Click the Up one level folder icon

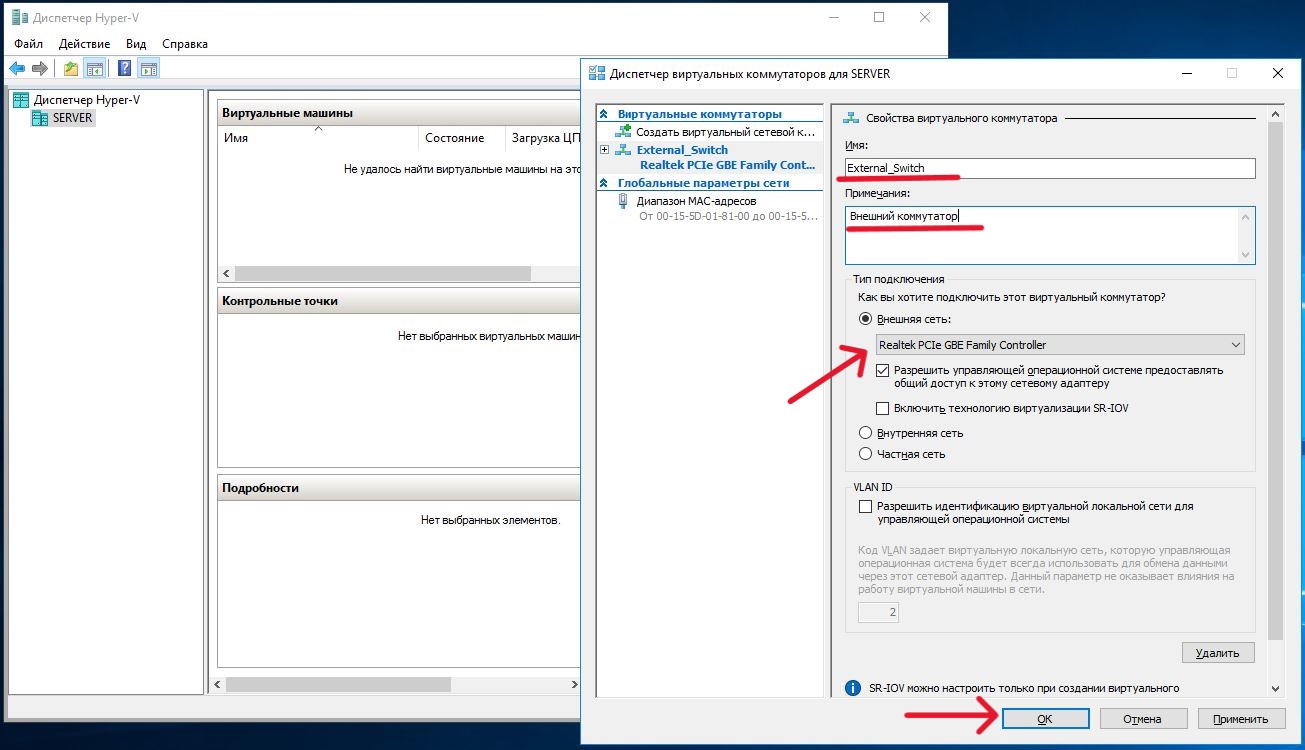pyautogui.click(x=71, y=69)
